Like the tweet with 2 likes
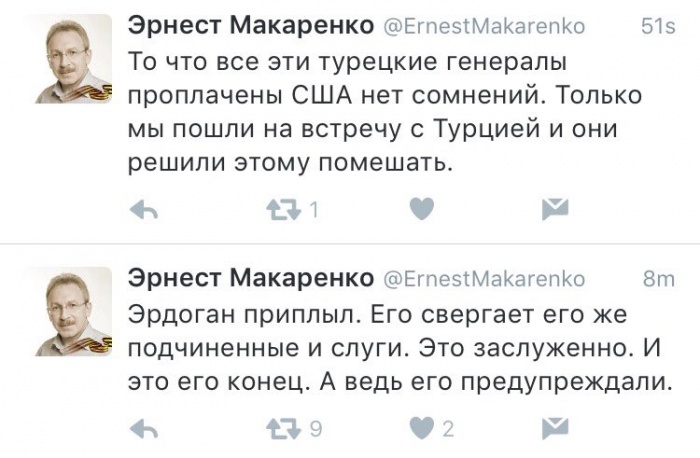 pyautogui.click(x=422, y=429)
